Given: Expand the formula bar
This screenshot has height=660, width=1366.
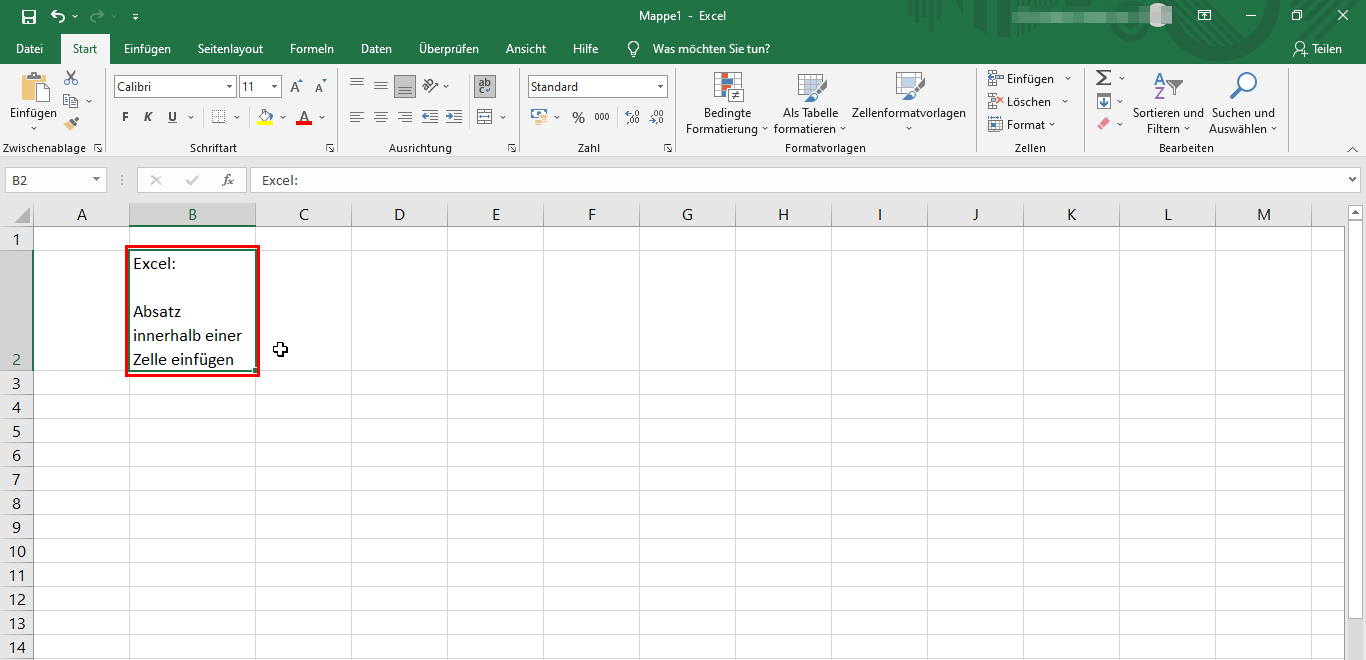Looking at the screenshot, I should pos(1353,180).
